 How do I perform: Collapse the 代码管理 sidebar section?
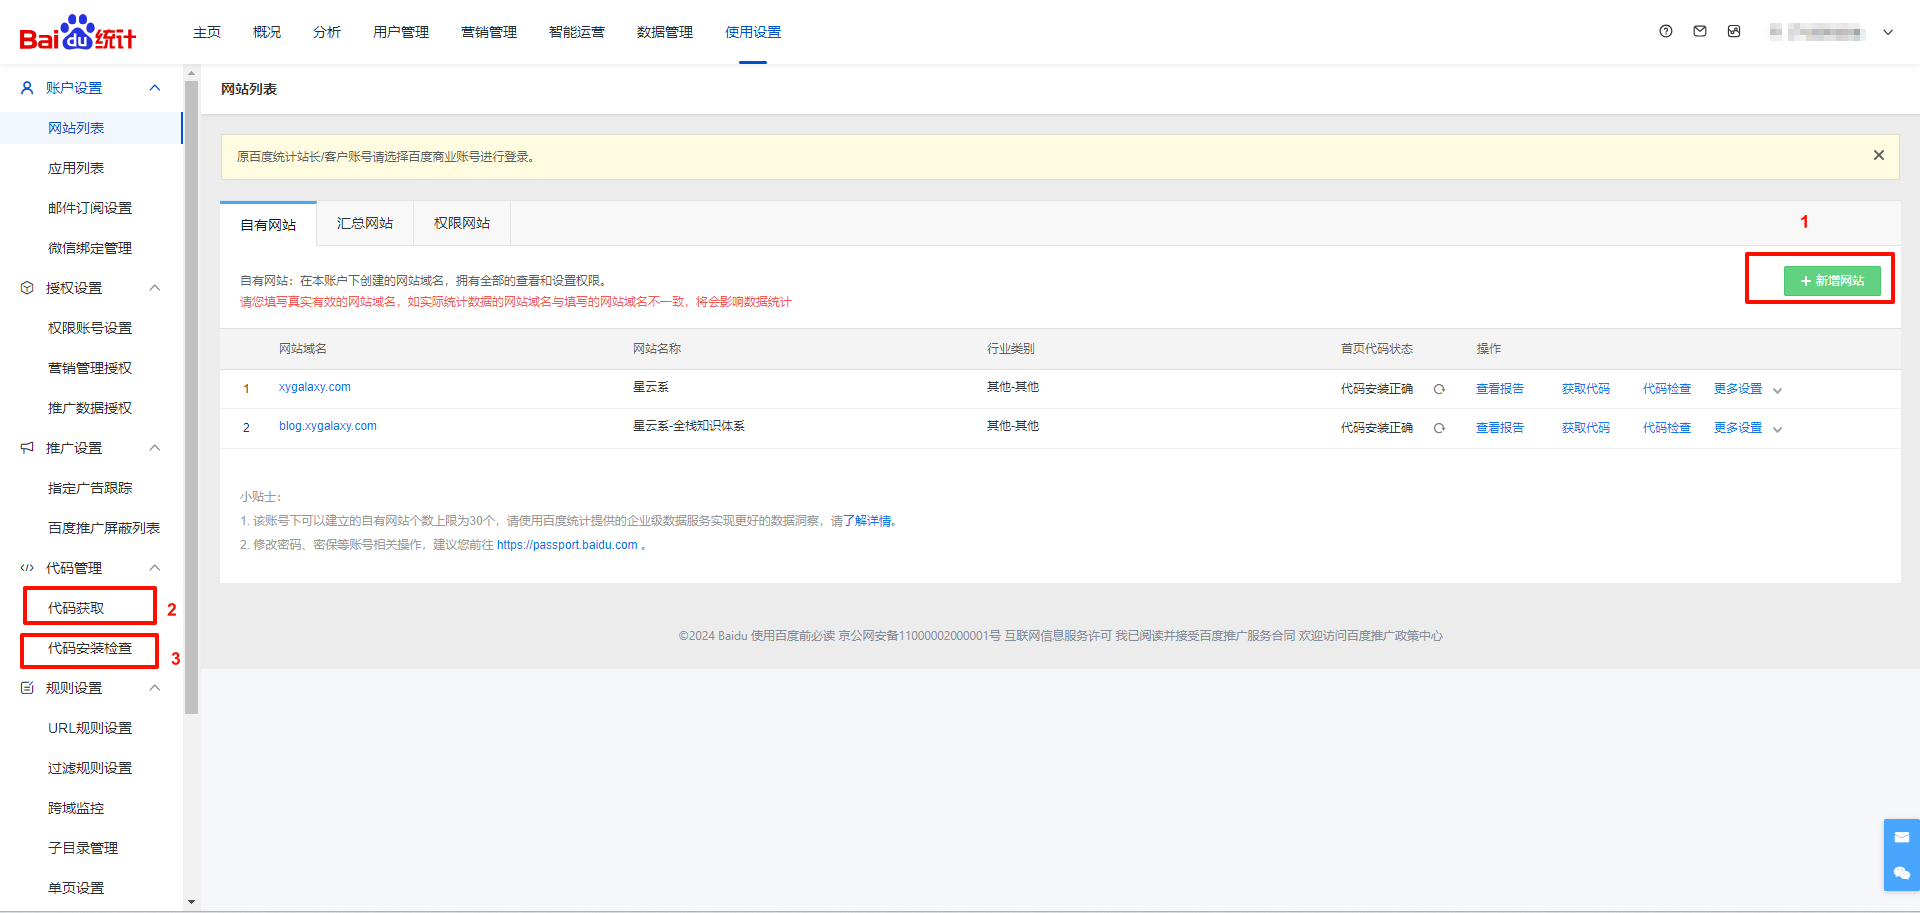click(x=155, y=568)
